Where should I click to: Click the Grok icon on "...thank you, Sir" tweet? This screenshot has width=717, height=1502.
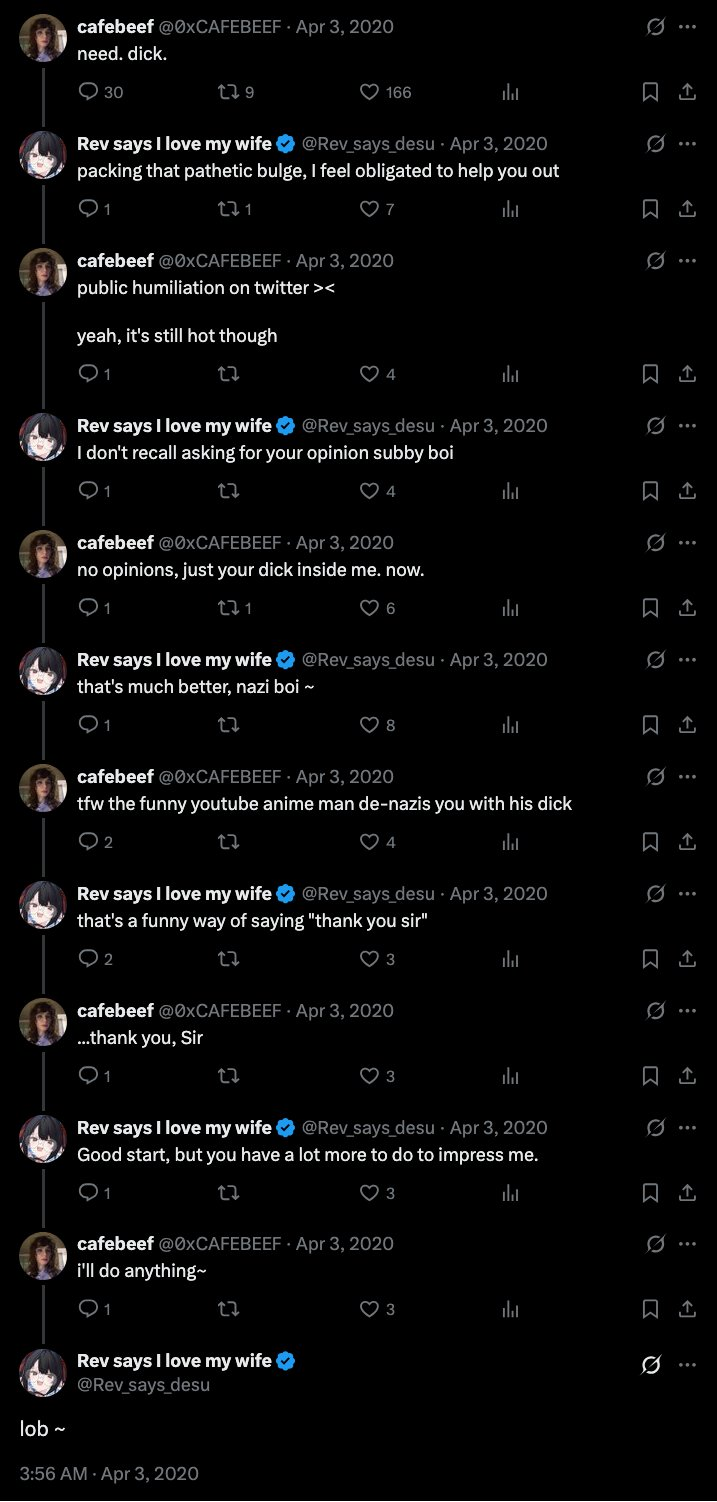(656, 1010)
